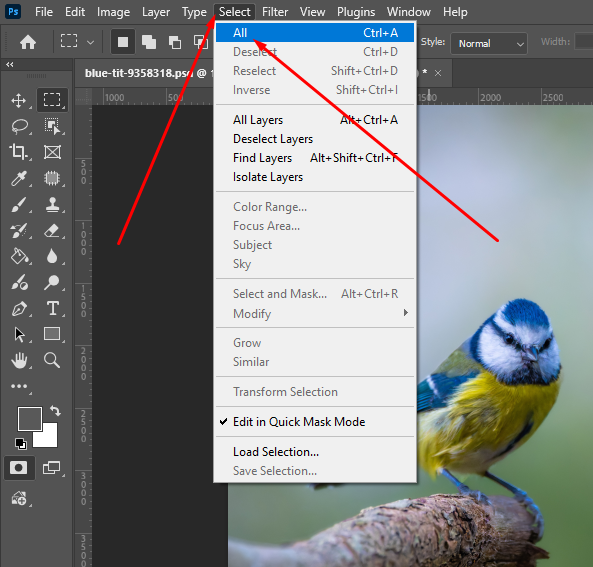Enable Subtract from selection mode
The width and height of the screenshot is (593, 567).
(x=174, y=42)
